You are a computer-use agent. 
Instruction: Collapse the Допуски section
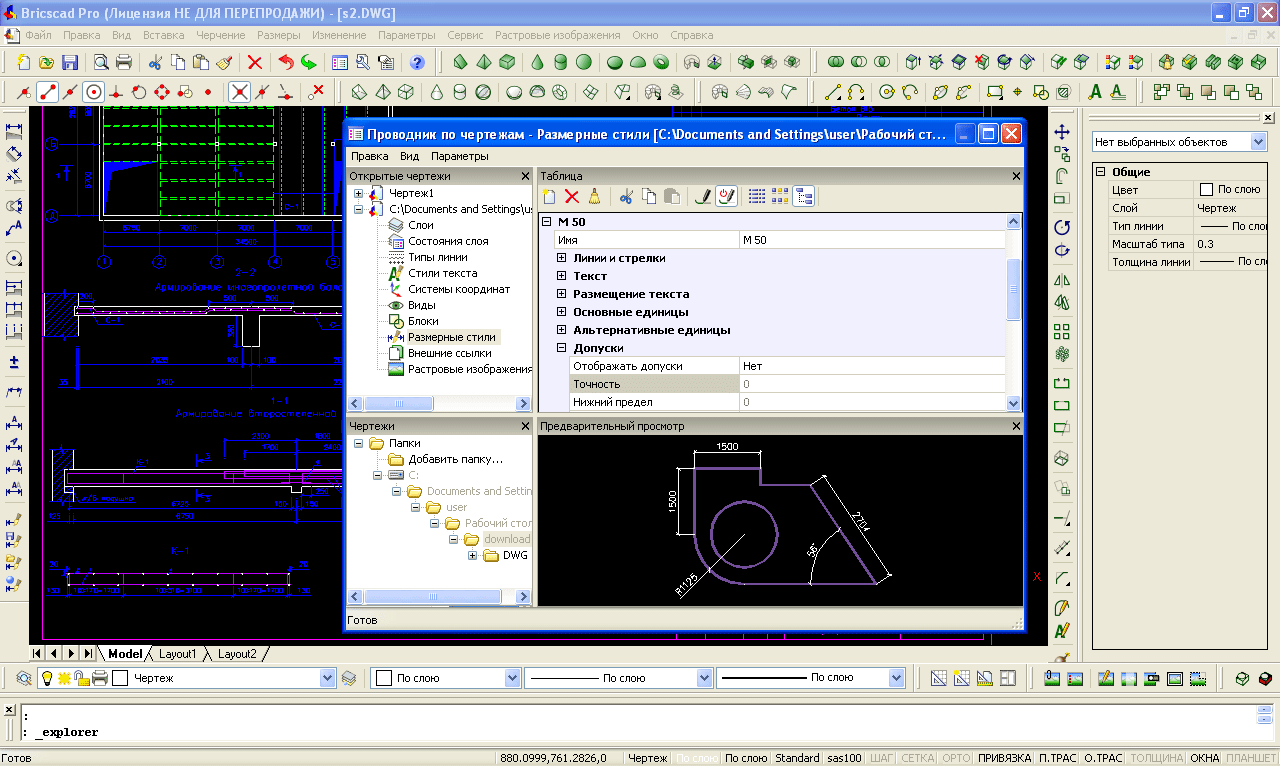(562, 348)
